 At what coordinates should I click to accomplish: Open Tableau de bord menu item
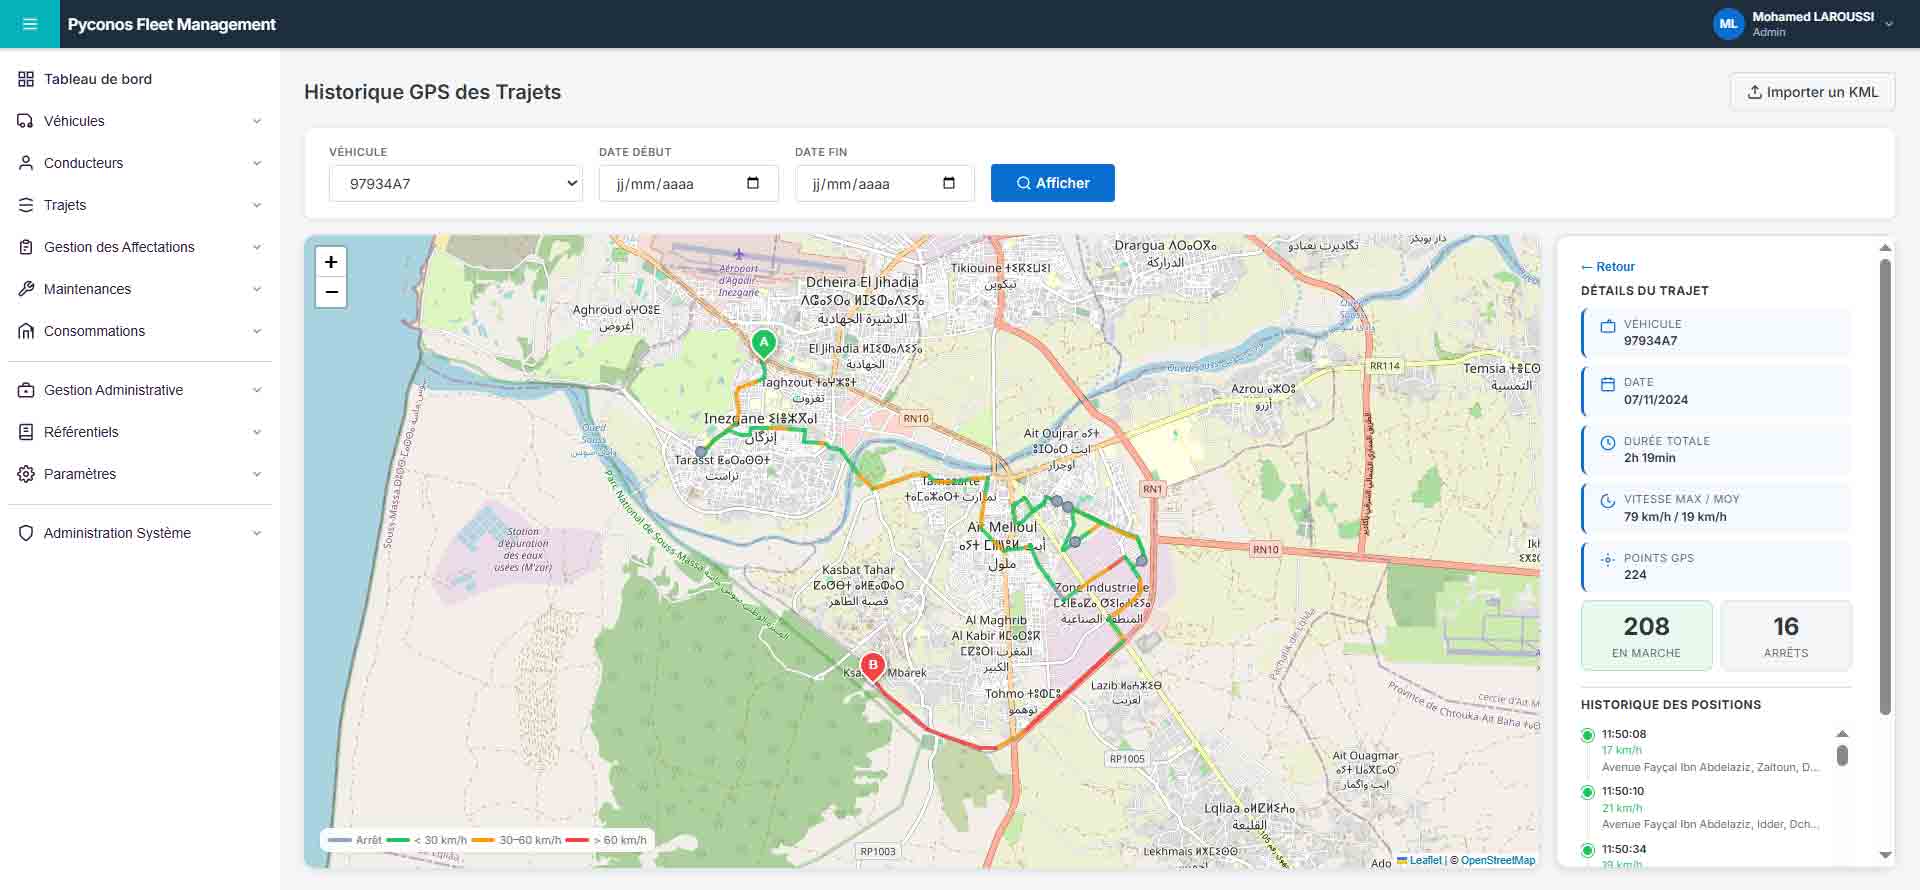140,79
